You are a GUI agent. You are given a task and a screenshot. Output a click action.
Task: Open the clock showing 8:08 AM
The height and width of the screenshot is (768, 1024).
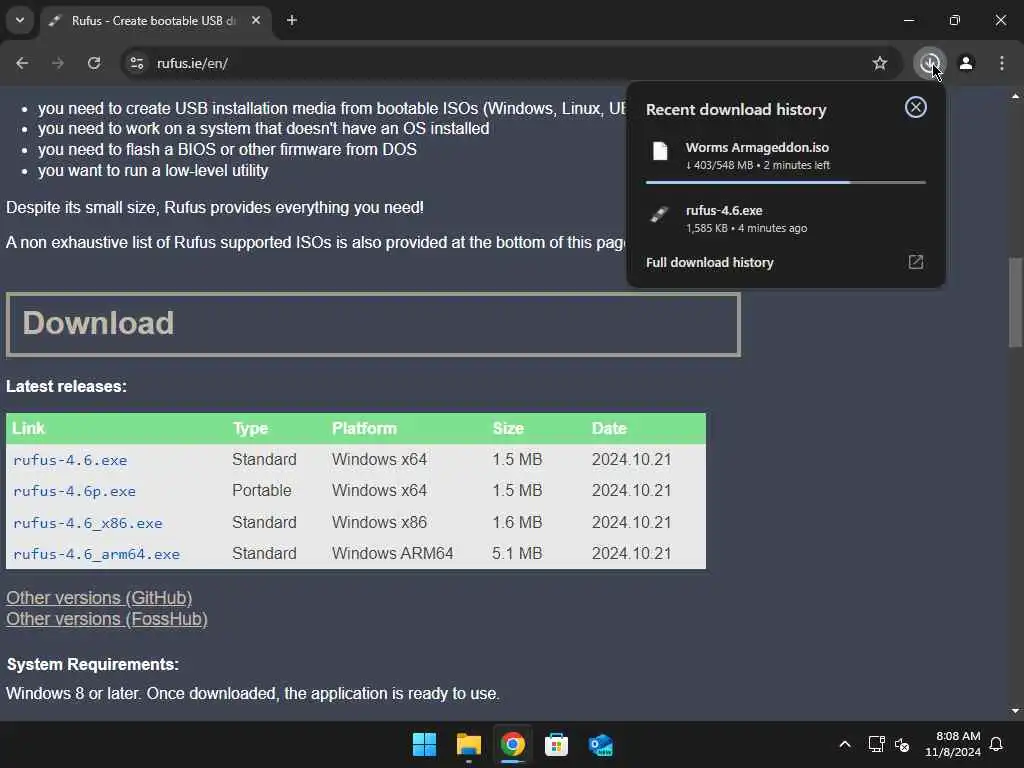click(x=953, y=744)
